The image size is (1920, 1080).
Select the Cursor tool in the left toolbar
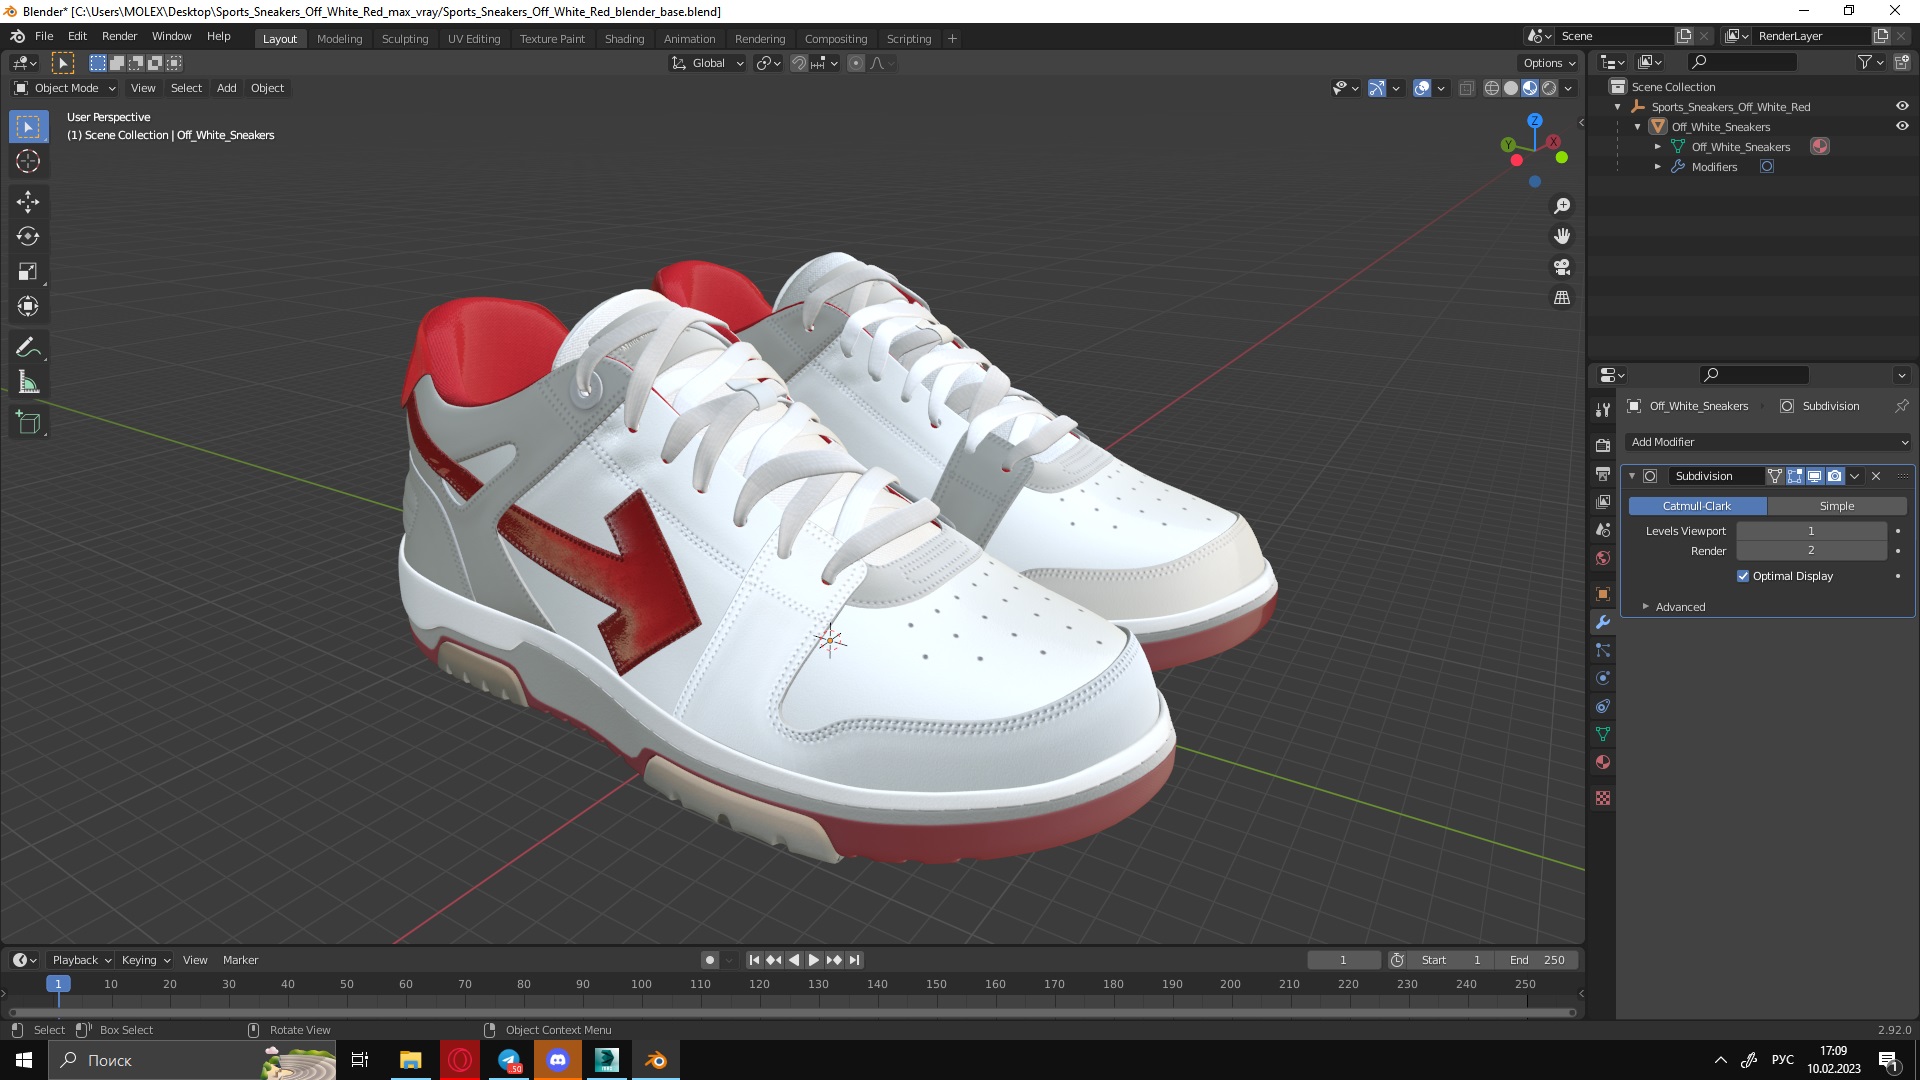coord(28,161)
